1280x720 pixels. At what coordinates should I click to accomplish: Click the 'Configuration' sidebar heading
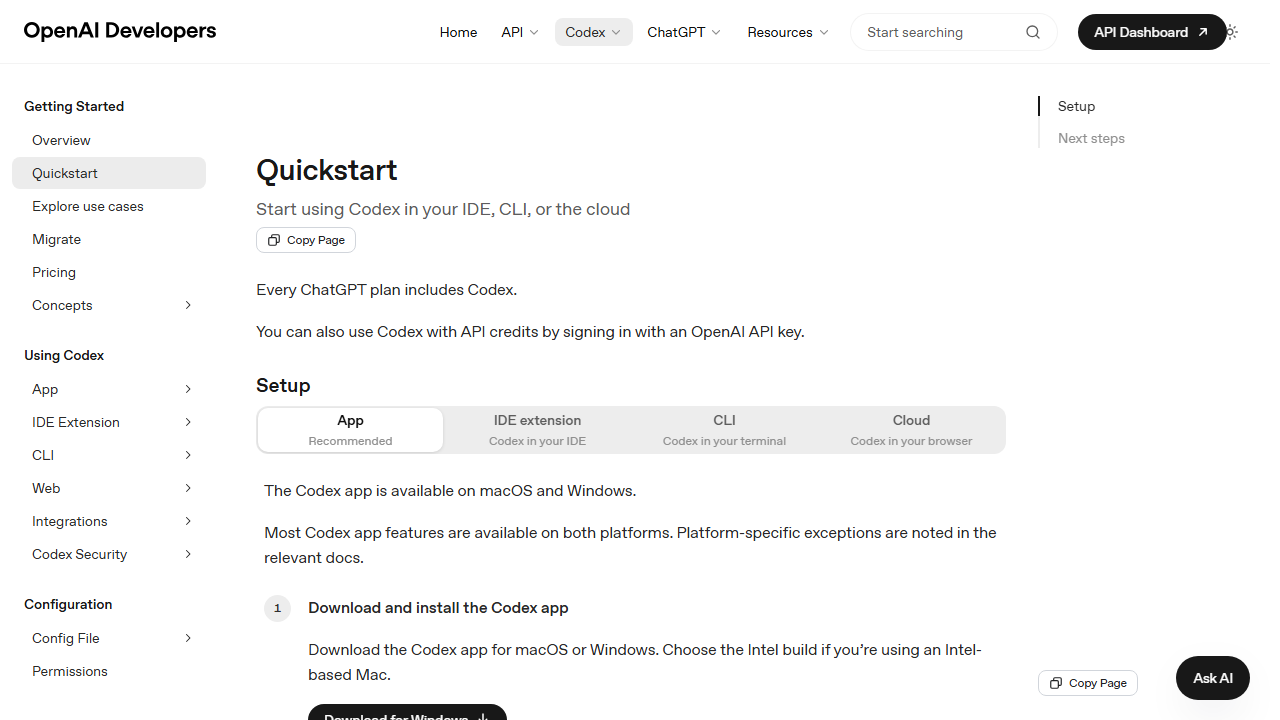[68, 604]
